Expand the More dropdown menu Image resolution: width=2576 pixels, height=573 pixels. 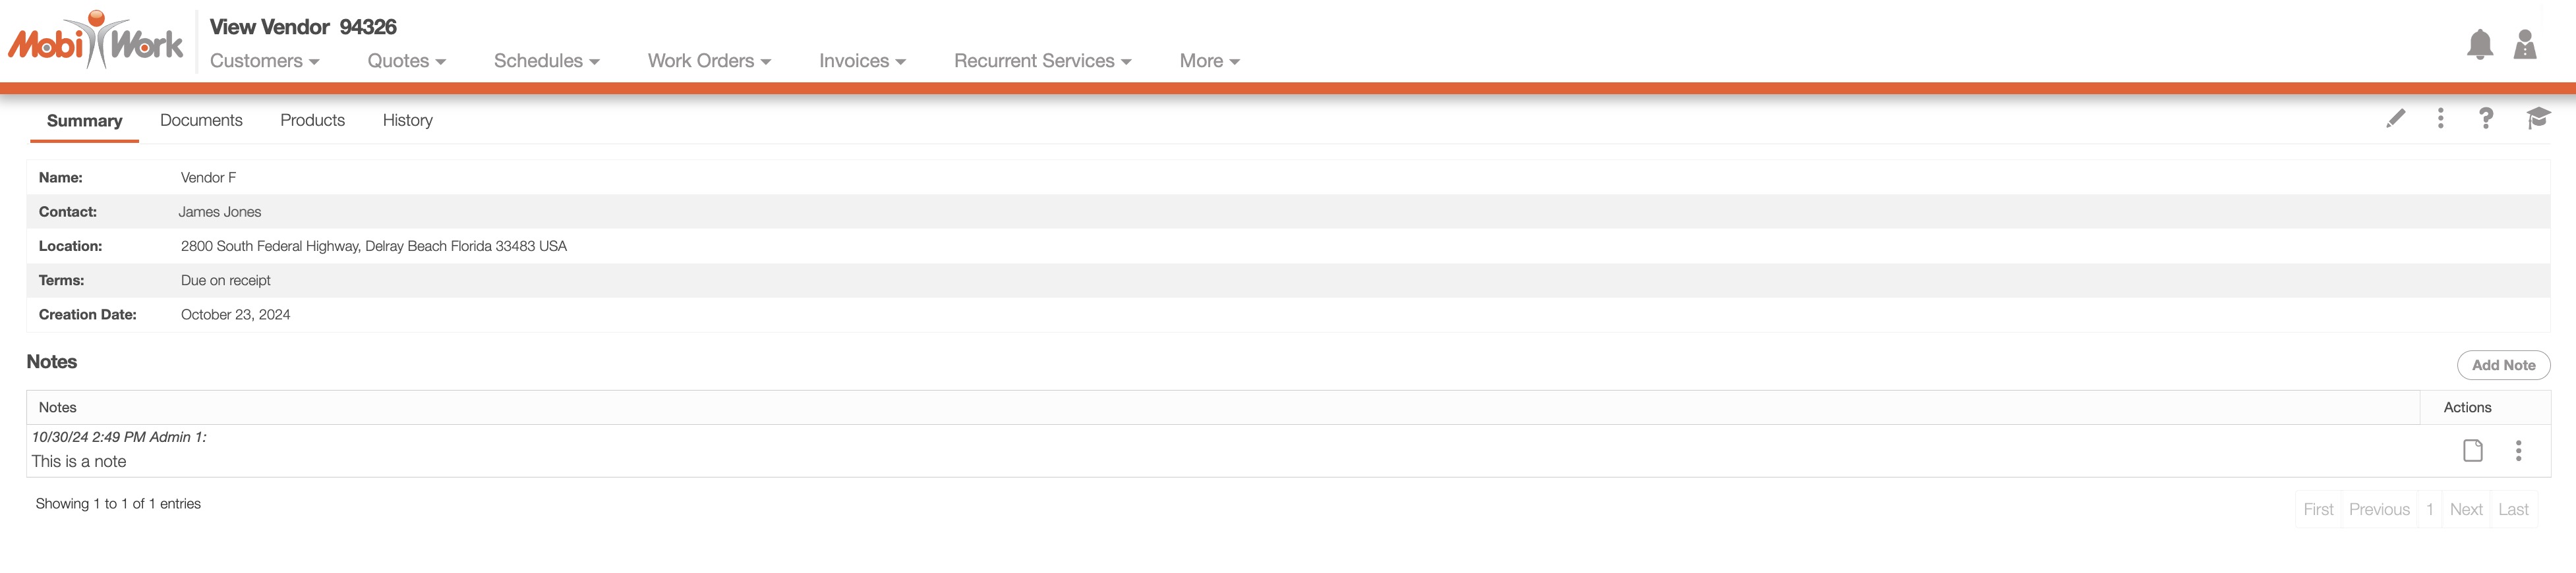[1209, 61]
